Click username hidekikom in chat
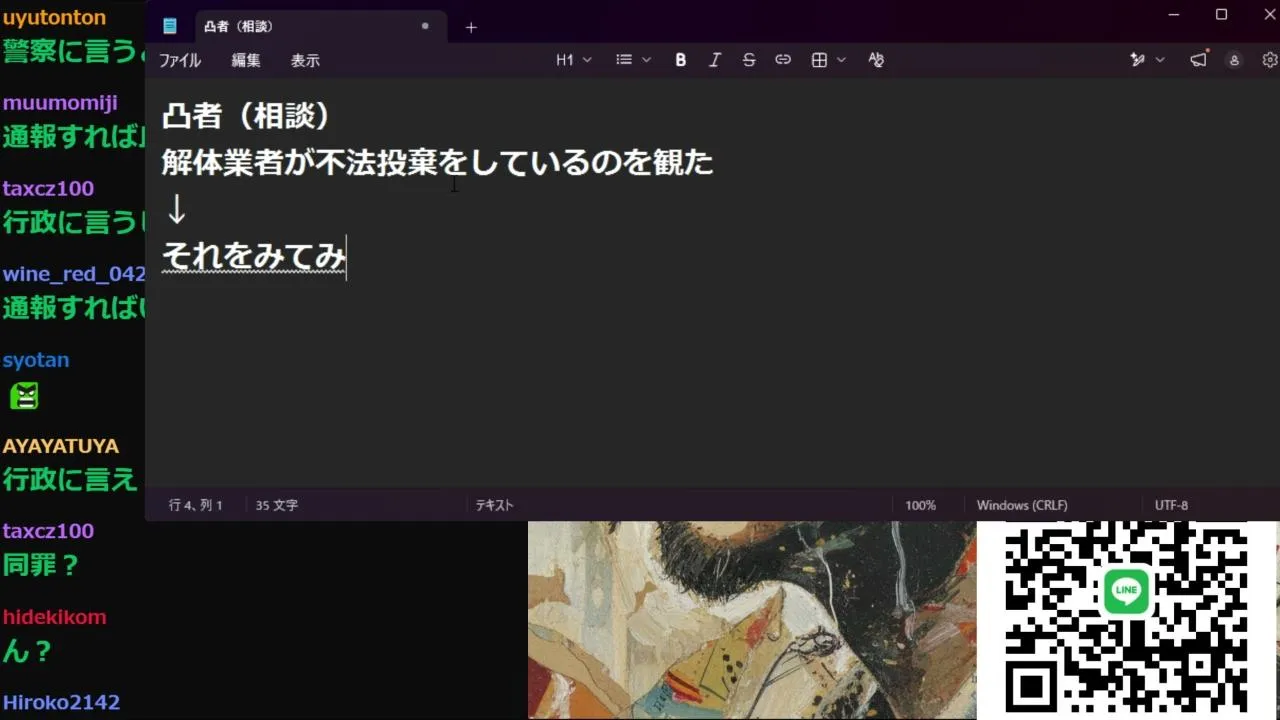Image resolution: width=1280 pixels, height=720 pixels. click(54, 617)
